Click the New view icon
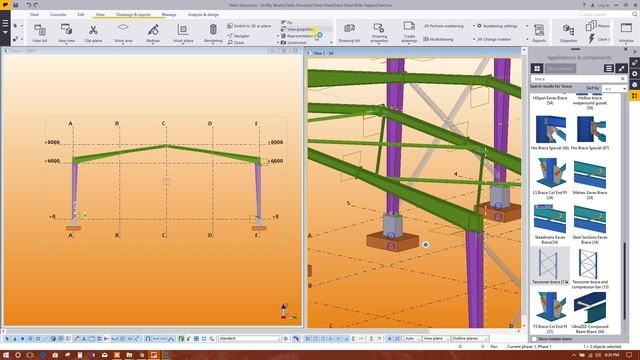The width and height of the screenshot is (640, 360). click(x=66, y=30)
